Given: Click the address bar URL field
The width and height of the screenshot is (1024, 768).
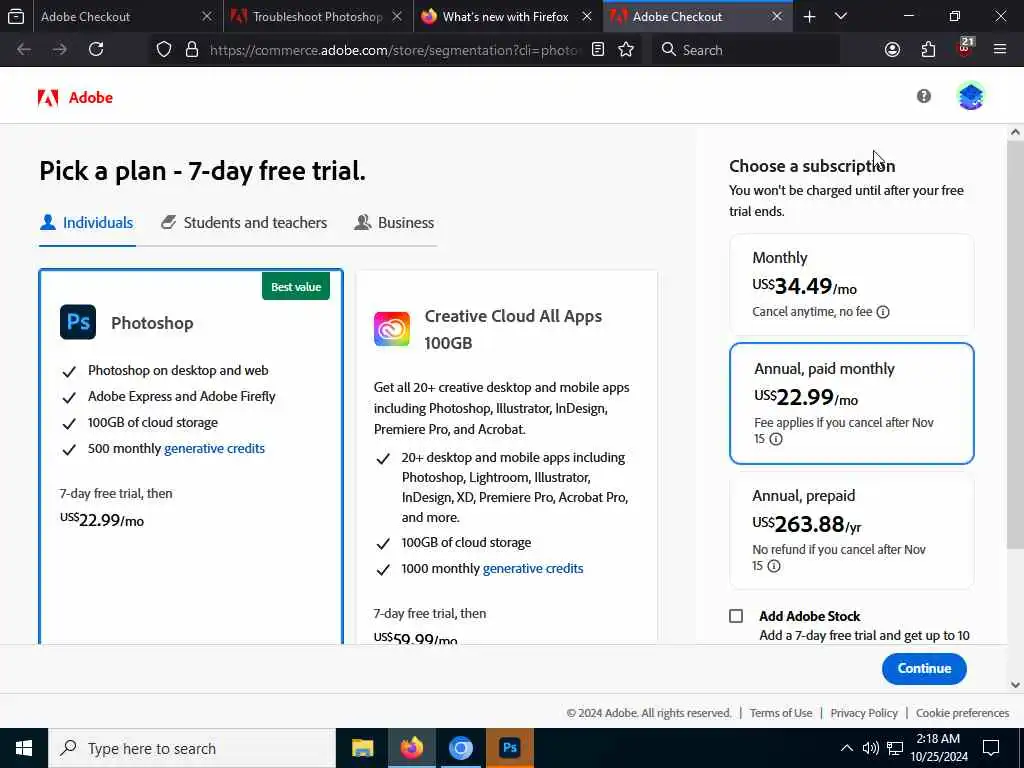Looking at the screenshot, I should click(x=394, y=50).
